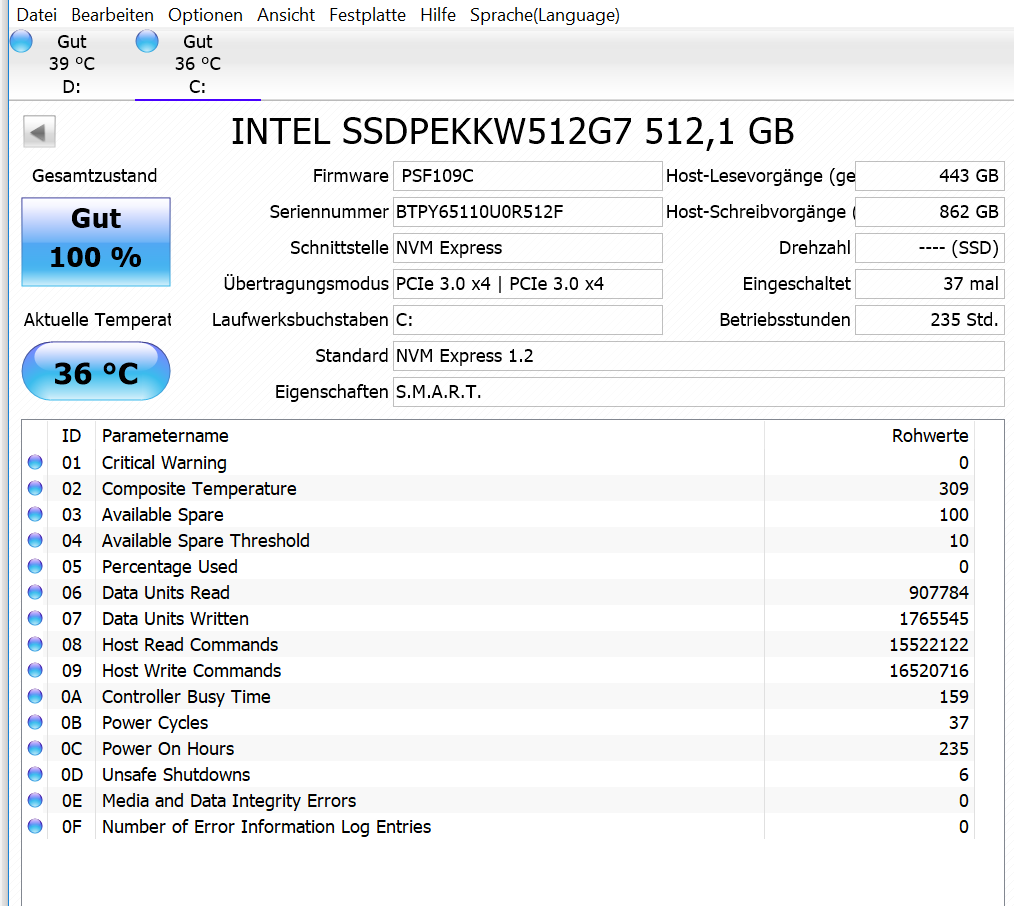Image resolution: width=1014 pixels, height=906 pixels.
Task: Click the Drehzahl value ---- (SSD)
Action: click(929, 248)
